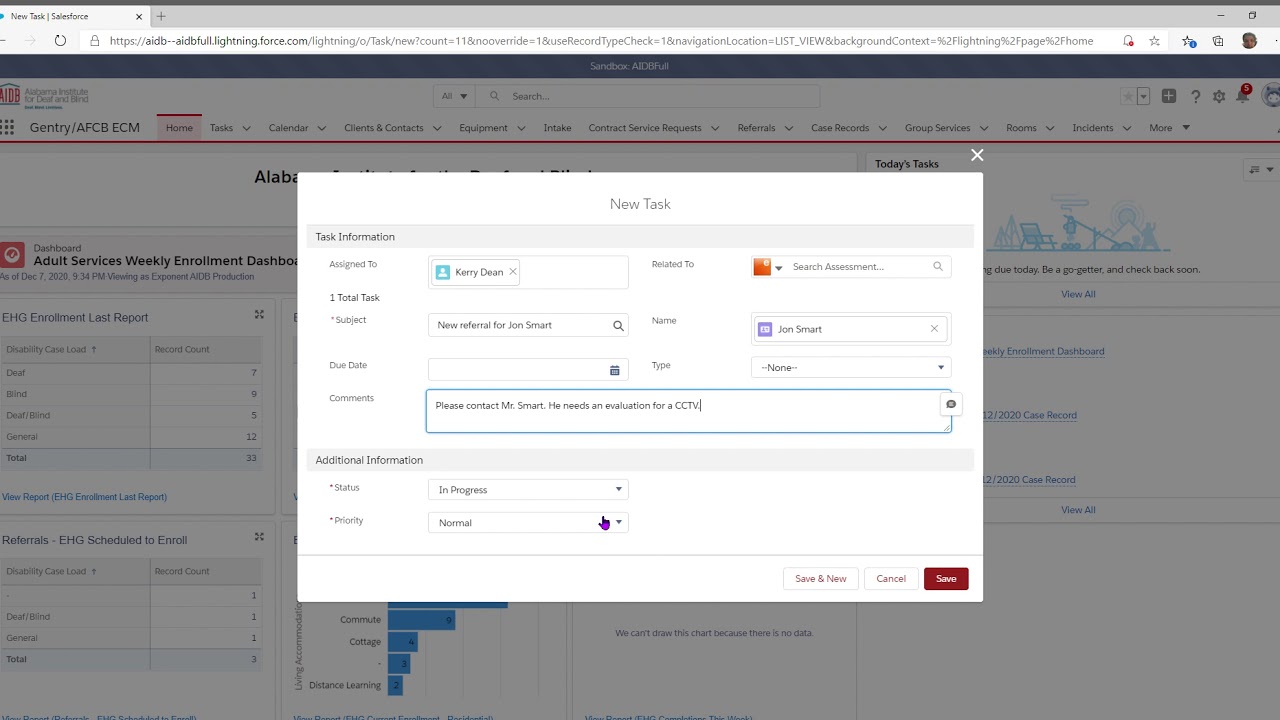The width and height of the screenshot is (1280, 720).
Task: Click the Adult Services dashboard icon
Action: [x=12, y=254]
